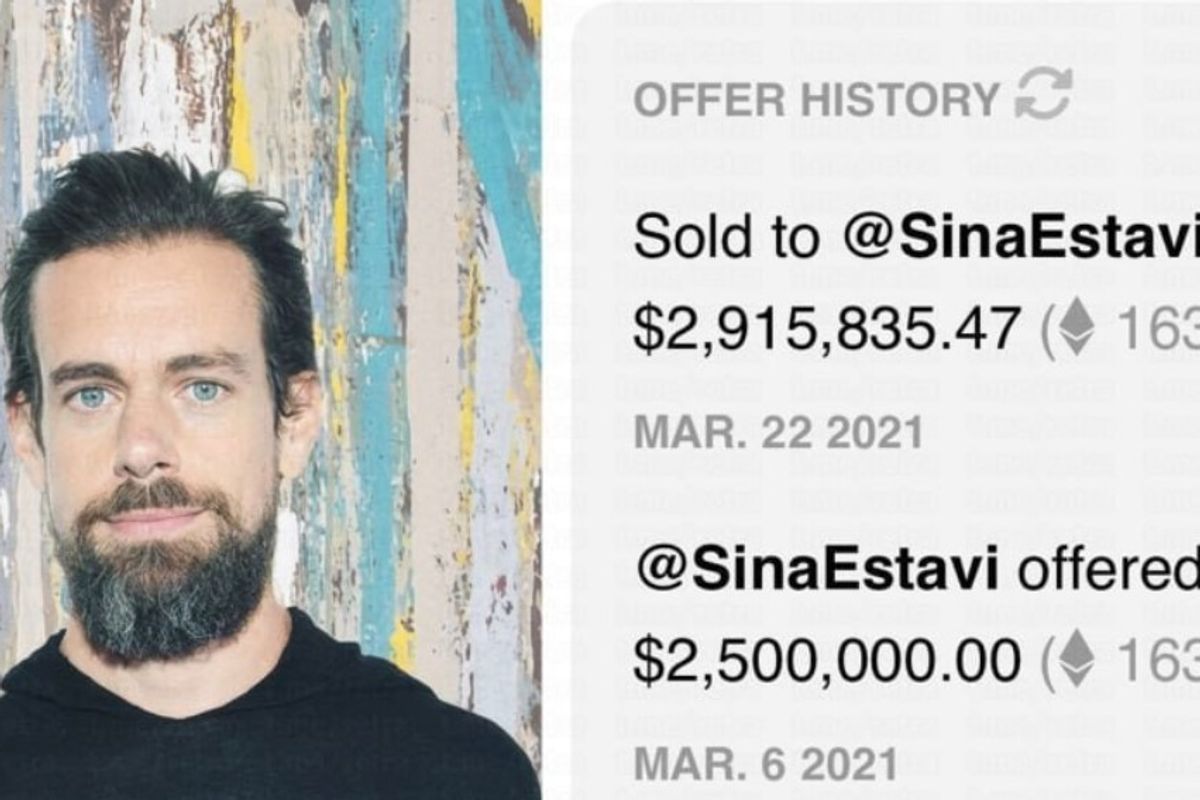Select the $2,915,835.47 sale price
Screen dimensions: 1200x800
point(827,330)
